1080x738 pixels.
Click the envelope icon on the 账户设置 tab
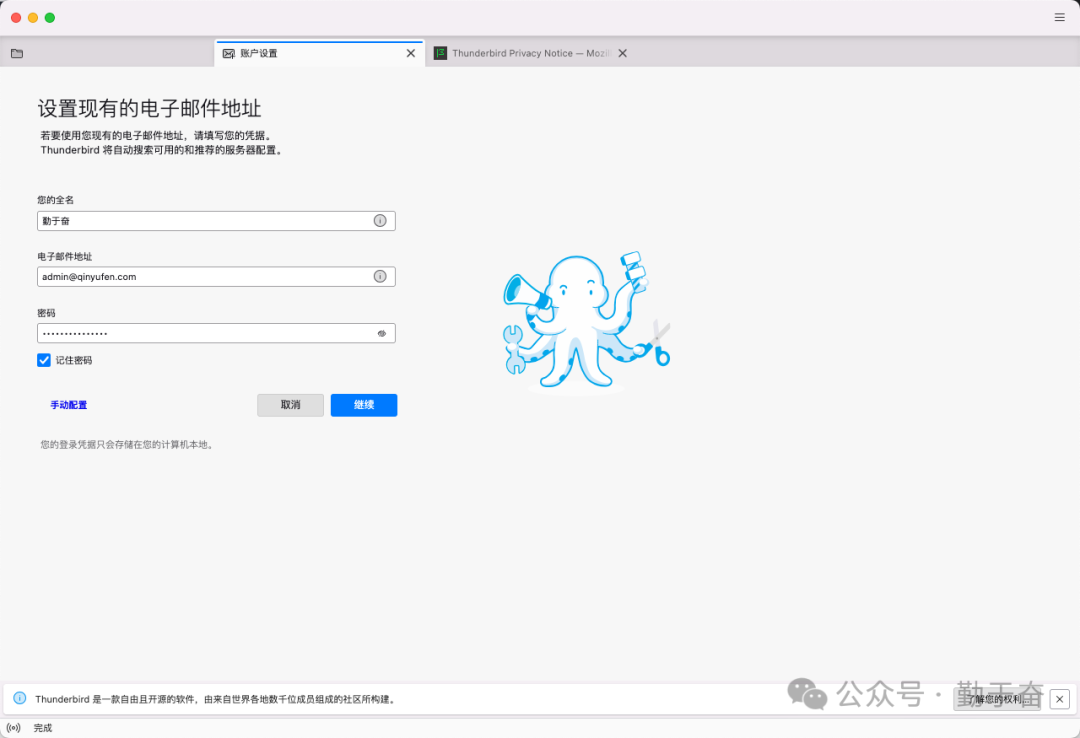tap(231, 52)
